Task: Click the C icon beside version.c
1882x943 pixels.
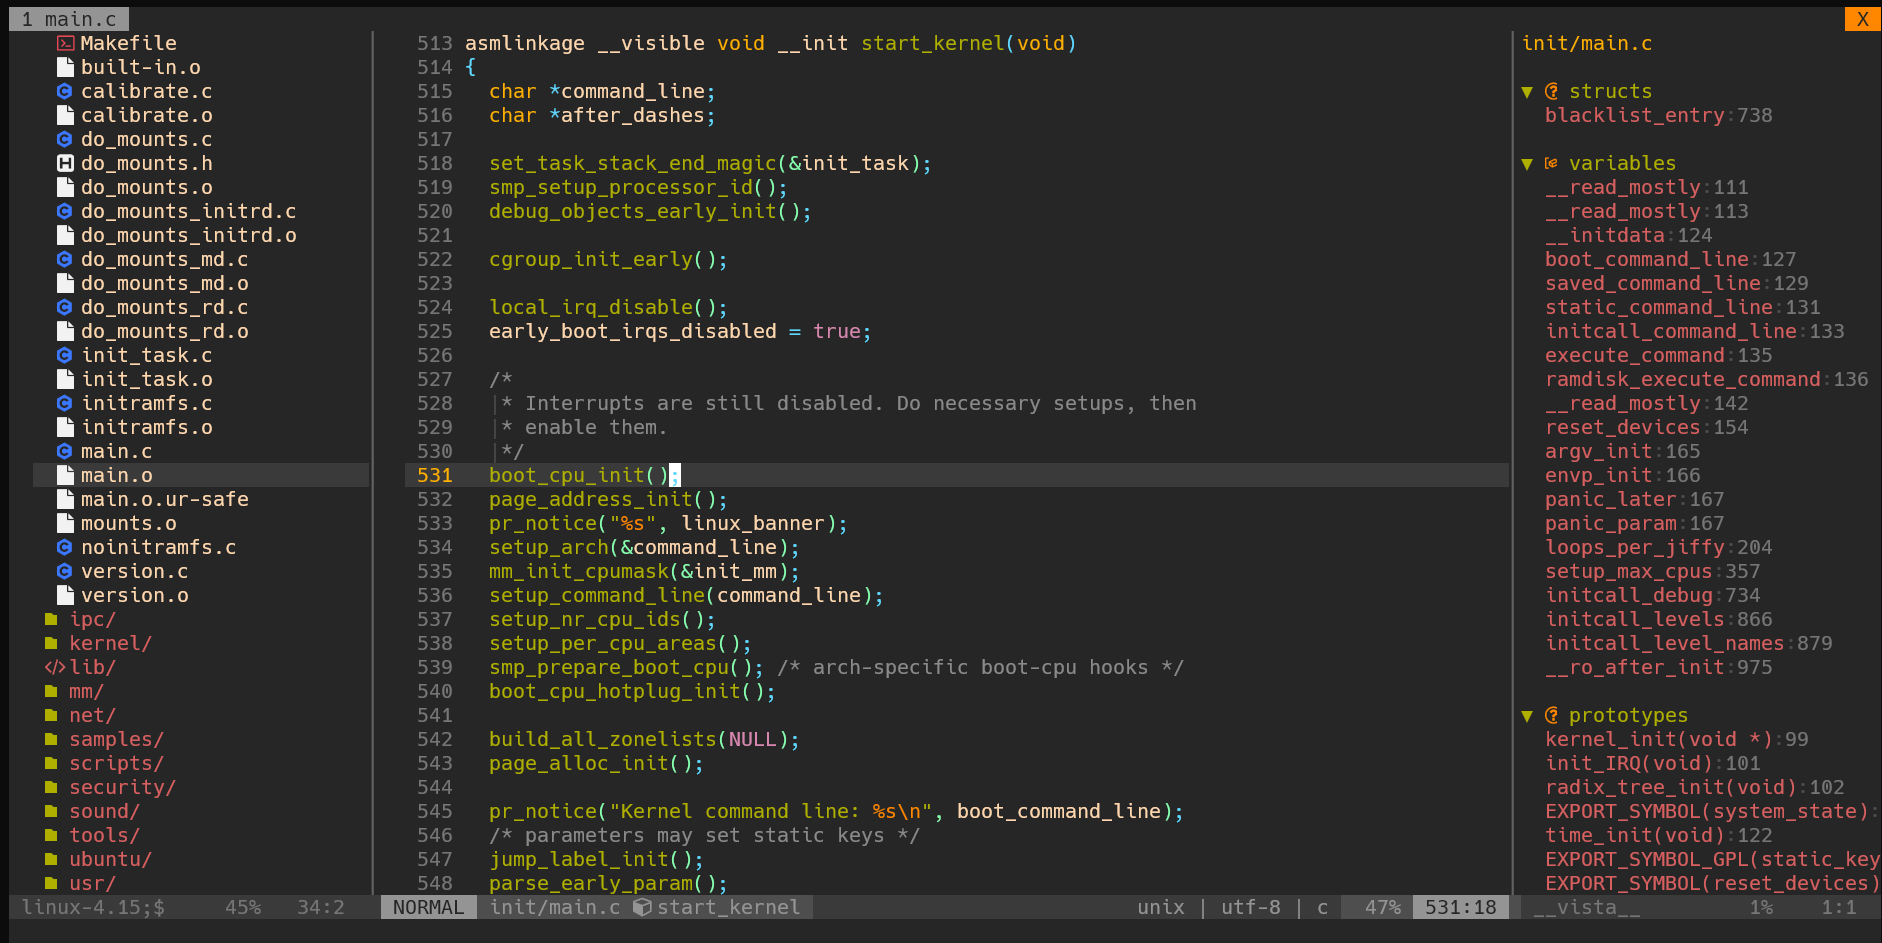Action: point(65,571)
